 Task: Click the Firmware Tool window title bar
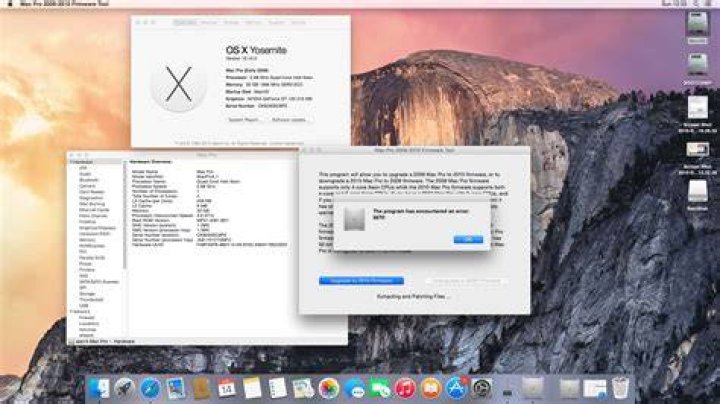(x=414, y=150)
